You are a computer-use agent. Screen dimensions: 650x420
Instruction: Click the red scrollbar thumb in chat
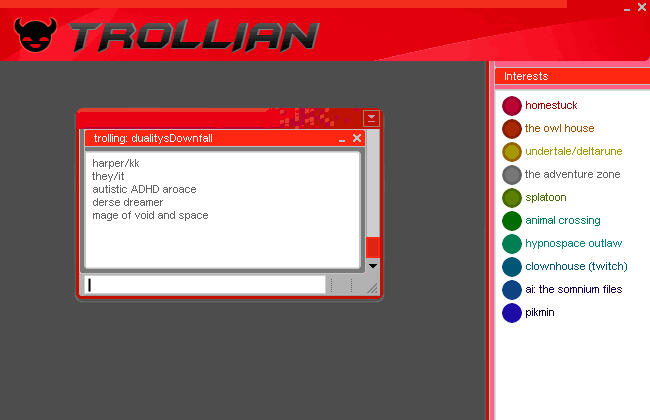tap(373, 247)
